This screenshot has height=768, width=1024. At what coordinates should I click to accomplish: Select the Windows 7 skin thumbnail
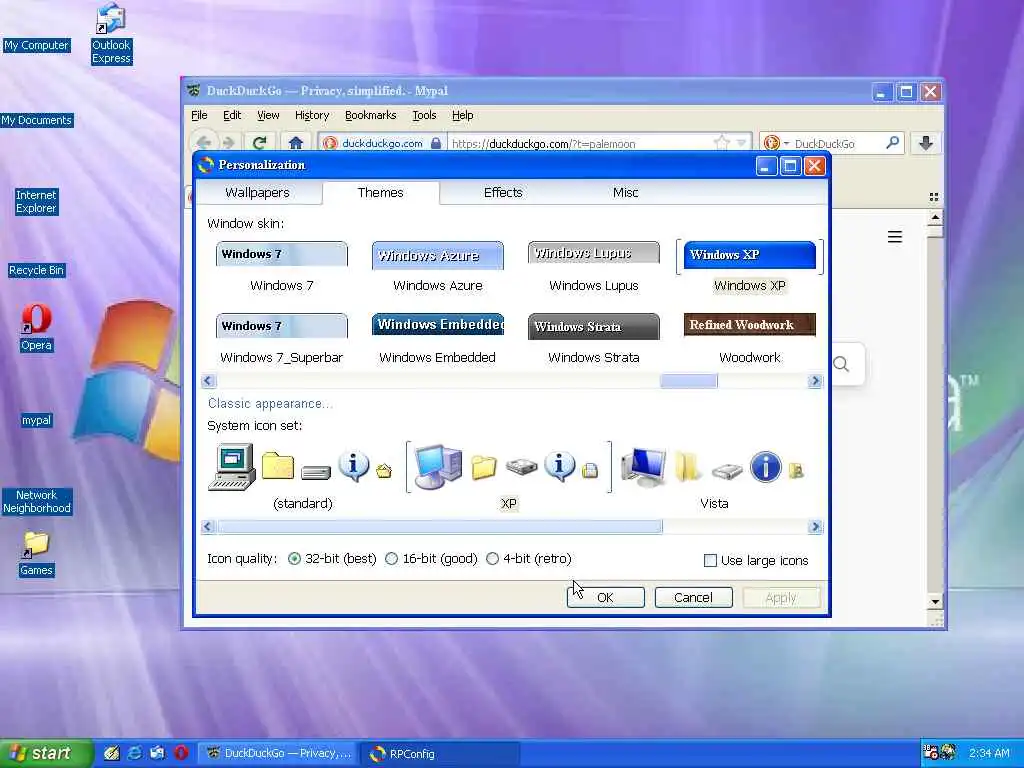point(281,254)
